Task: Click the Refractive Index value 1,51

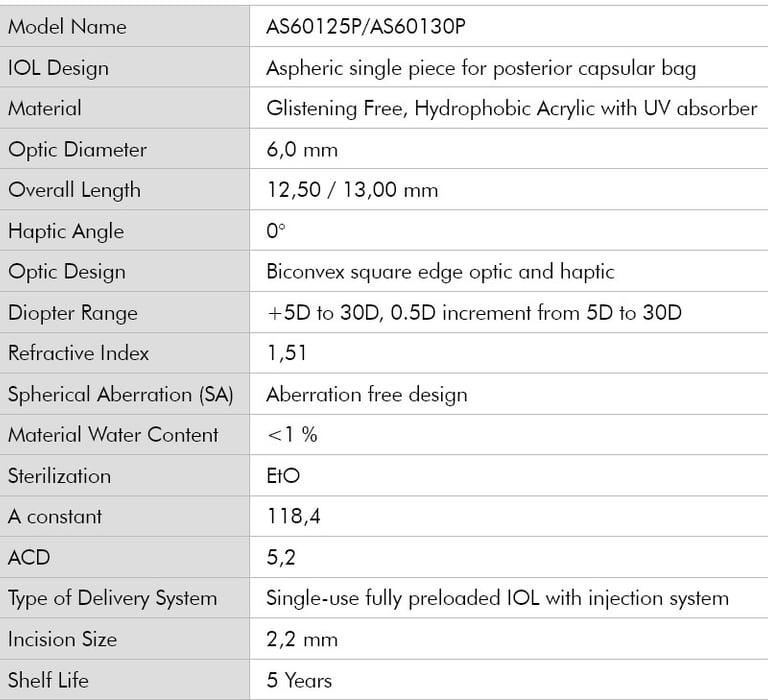Action: pyautogui.click(x=286, y=353)
